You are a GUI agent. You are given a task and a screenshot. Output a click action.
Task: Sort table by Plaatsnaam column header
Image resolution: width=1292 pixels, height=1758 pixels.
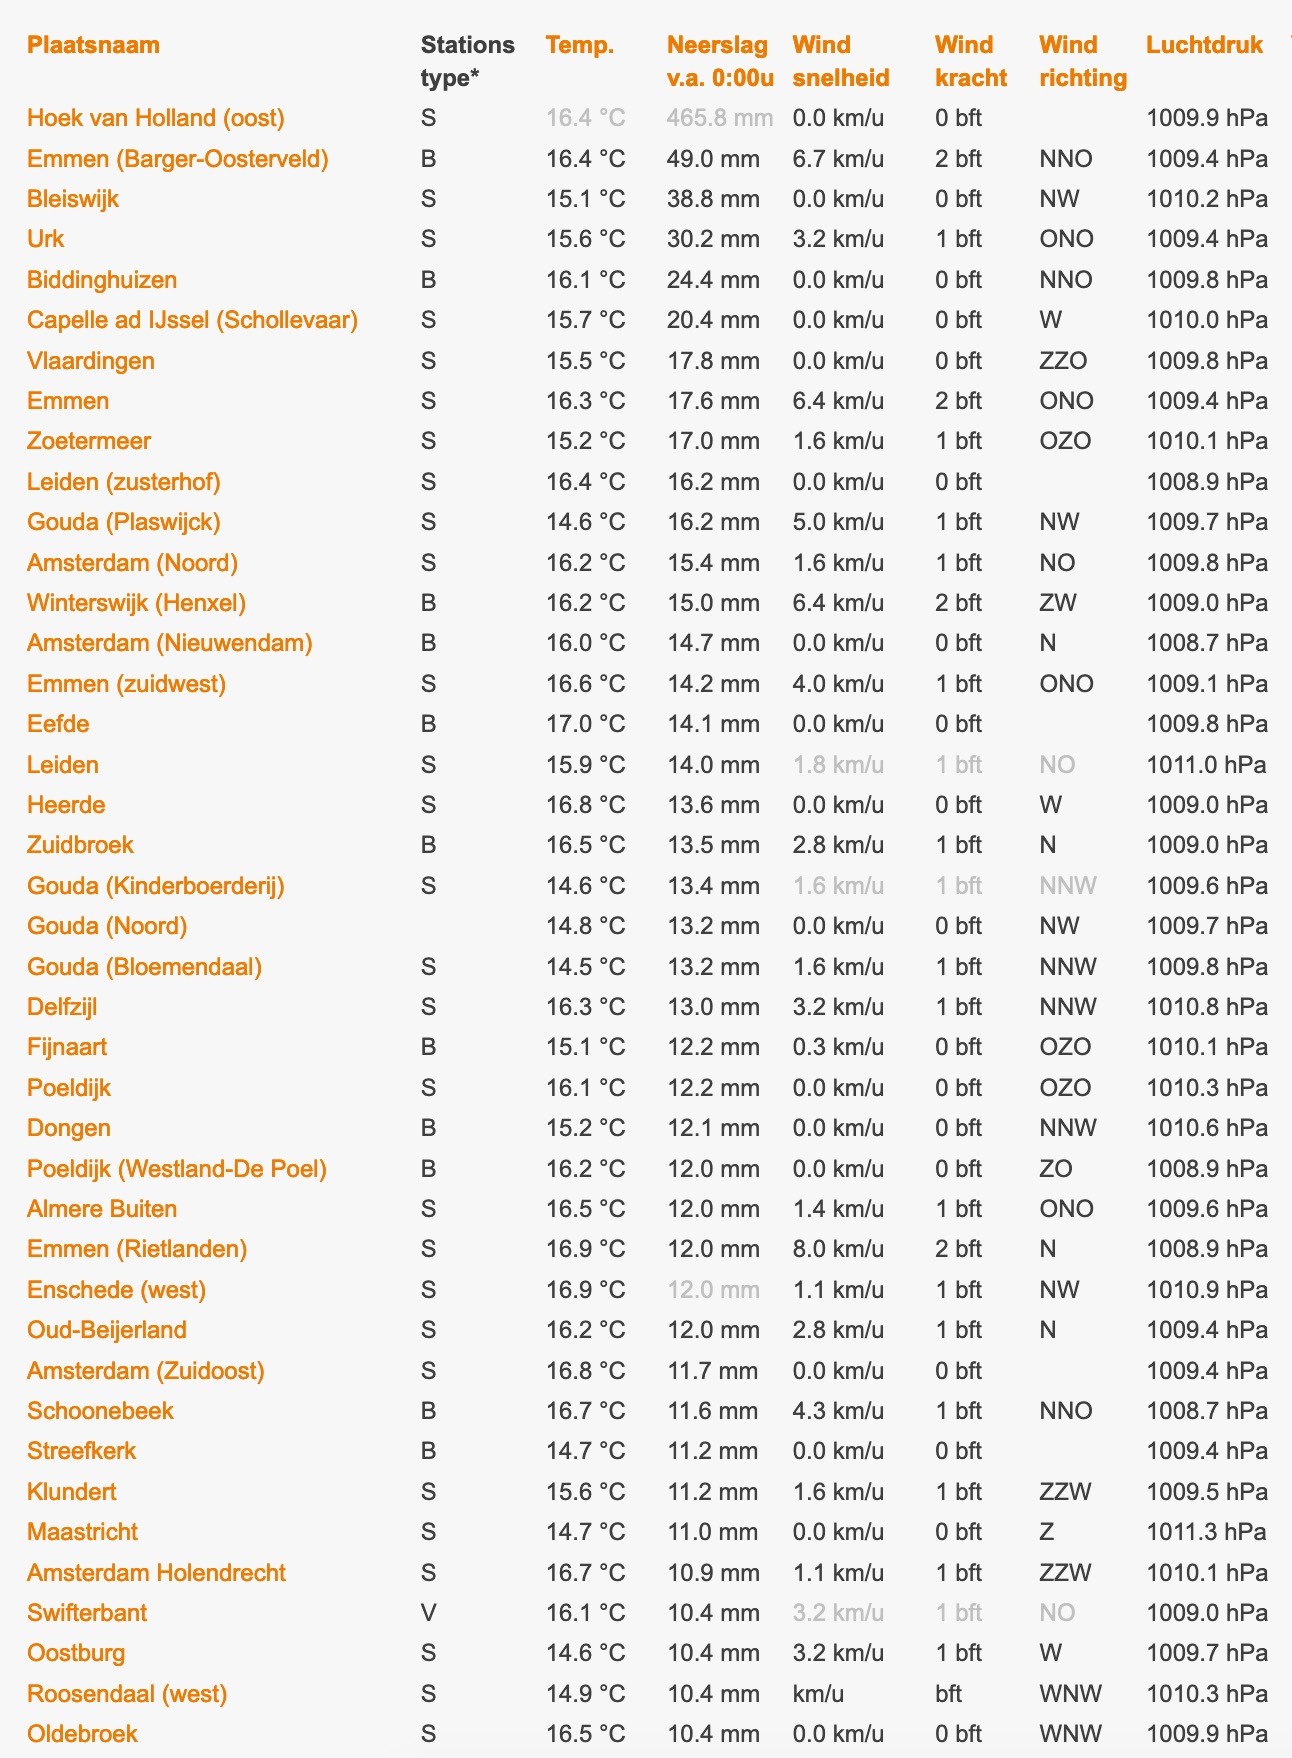click(93, 45)
